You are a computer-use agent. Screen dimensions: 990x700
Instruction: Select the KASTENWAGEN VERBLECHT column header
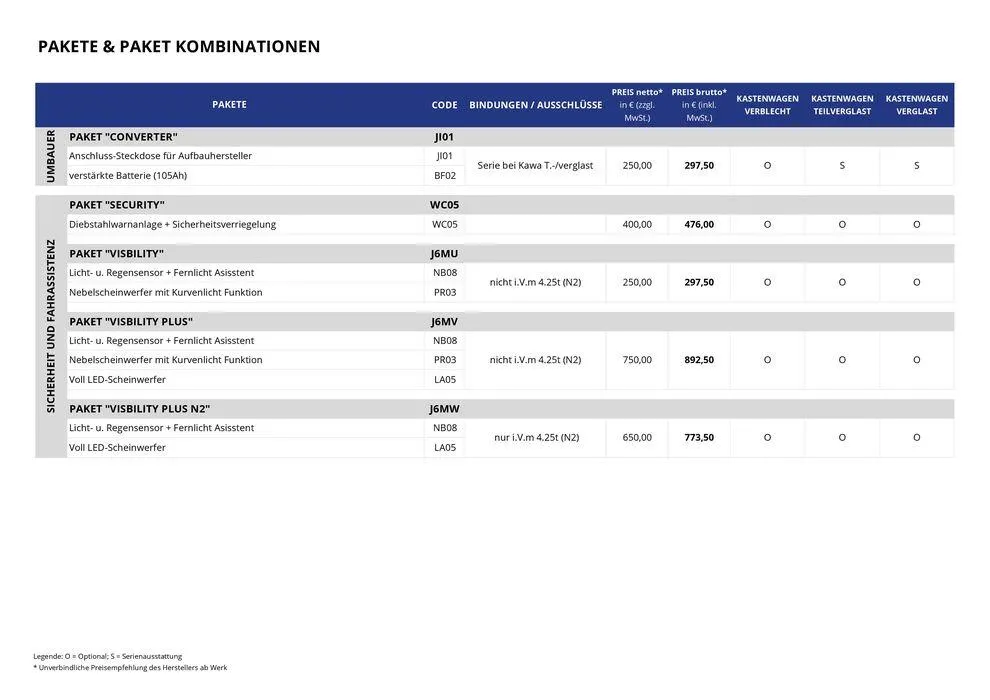click(767, 105)
